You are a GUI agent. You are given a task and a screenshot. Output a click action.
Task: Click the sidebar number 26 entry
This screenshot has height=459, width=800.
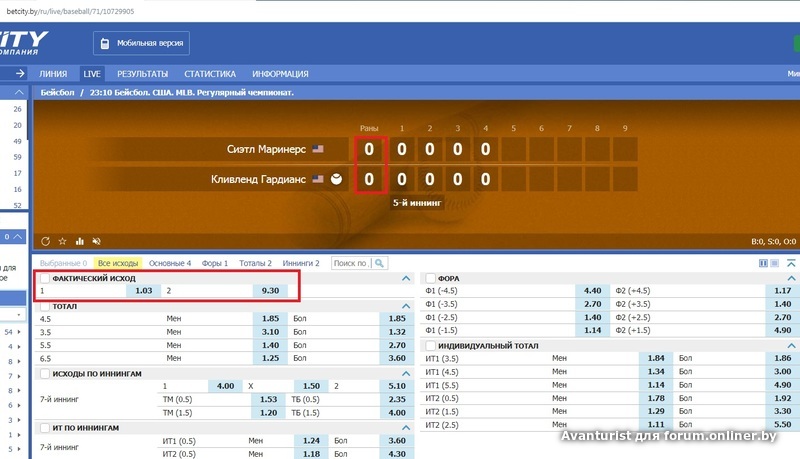click(x=17, y=109)
